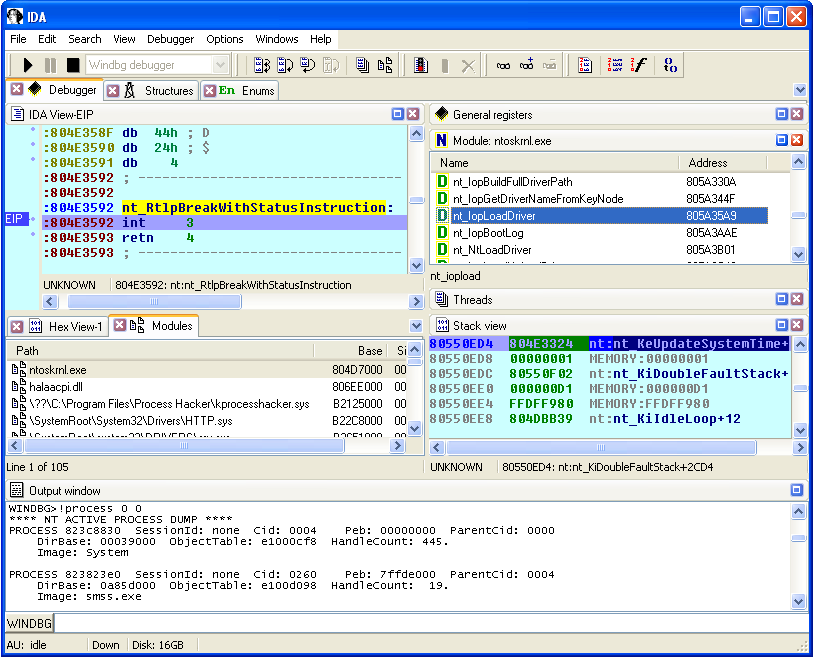Expand the tab list arrow beside Modules
The width and height of the screenshot is (813, 658).
416,326
